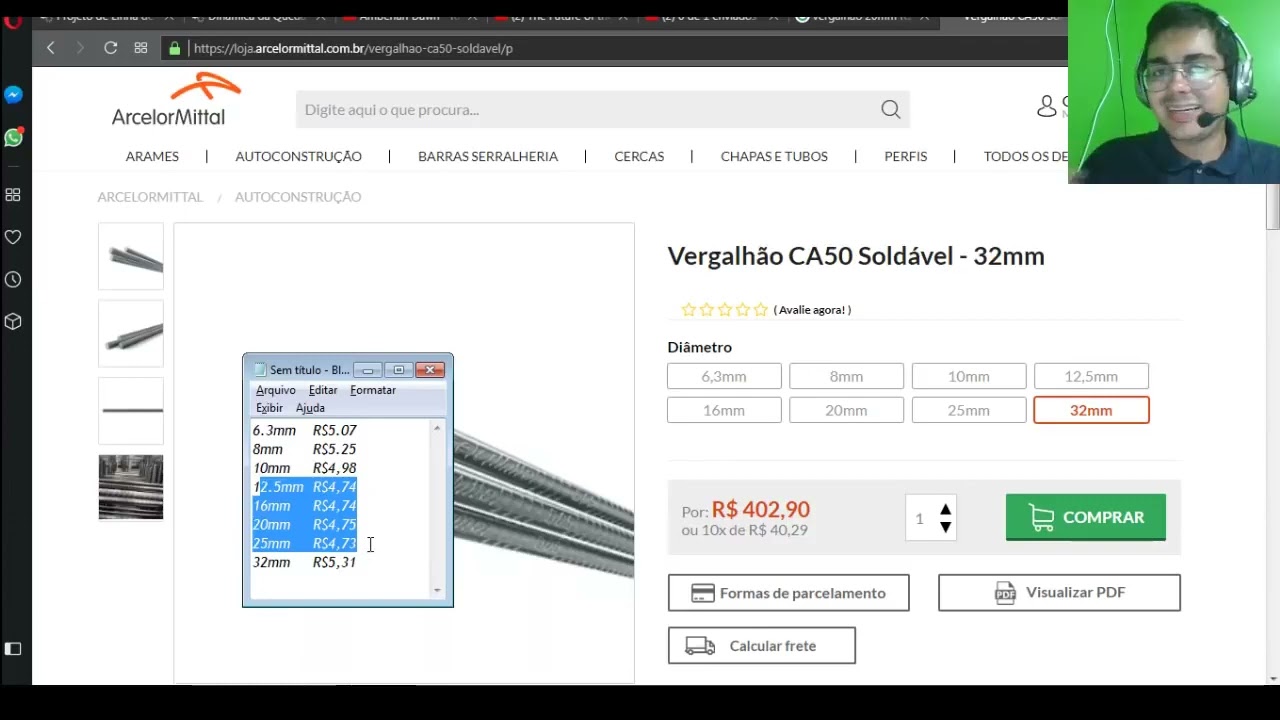
Task: Open bookmarks heart icon in sidebar
Action: pyautogui.click(x=13, y=237)
